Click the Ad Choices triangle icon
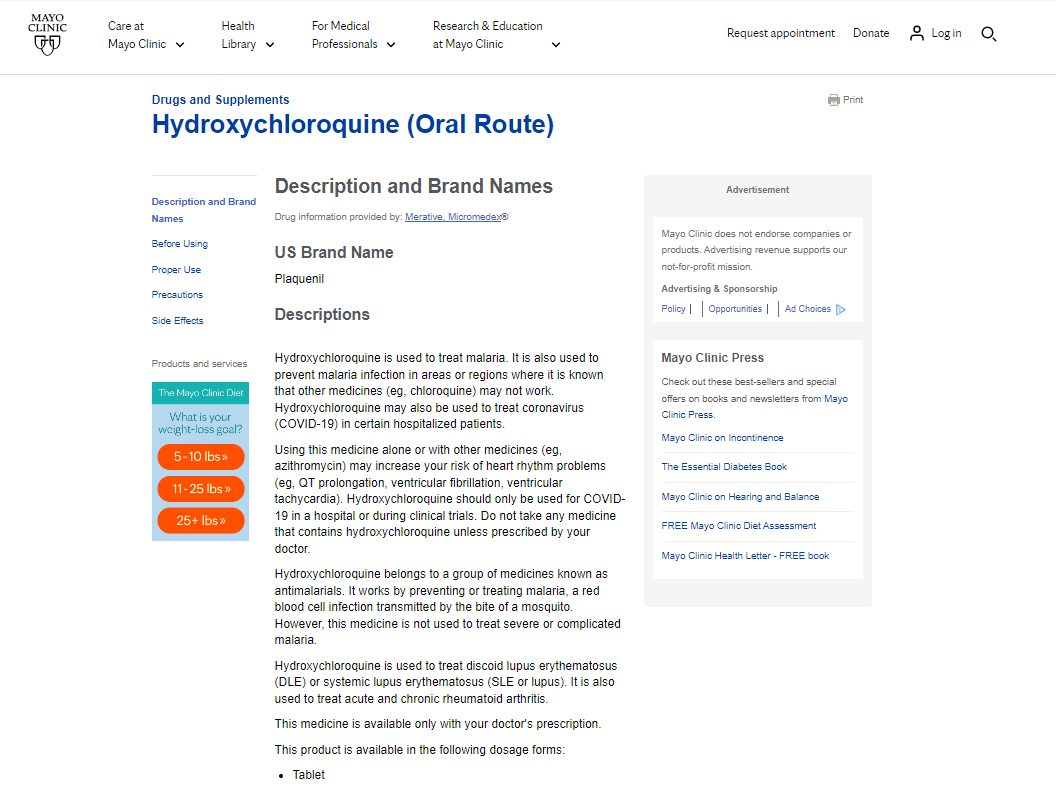Viewport: 1056px width, 793px height. point(841,310)
